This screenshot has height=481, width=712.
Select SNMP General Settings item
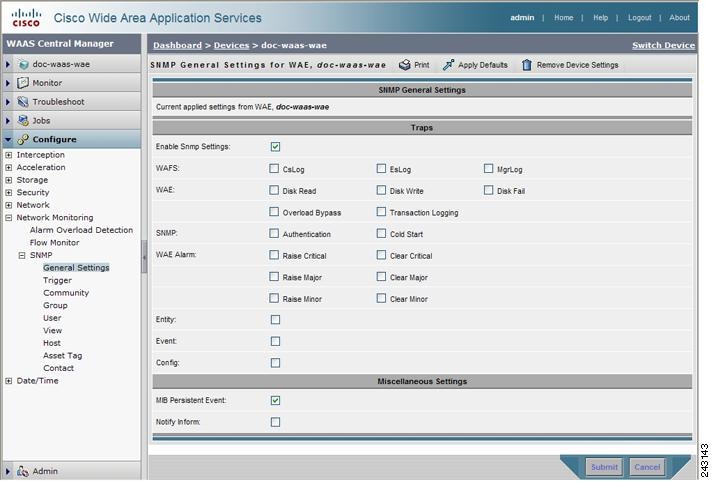point(76,268)
